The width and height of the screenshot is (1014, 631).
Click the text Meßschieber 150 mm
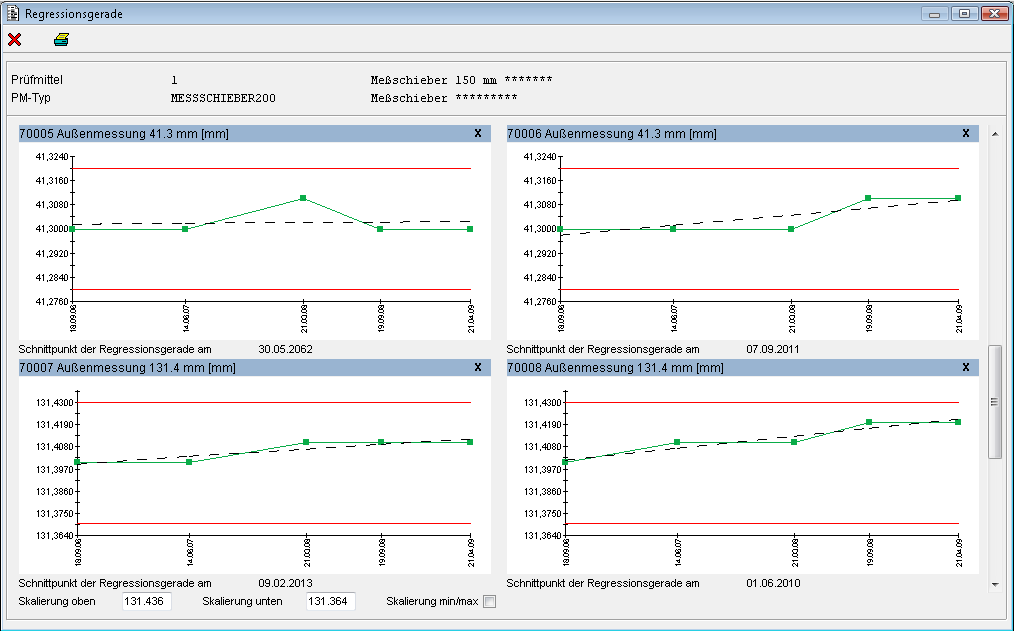(434, 80)
